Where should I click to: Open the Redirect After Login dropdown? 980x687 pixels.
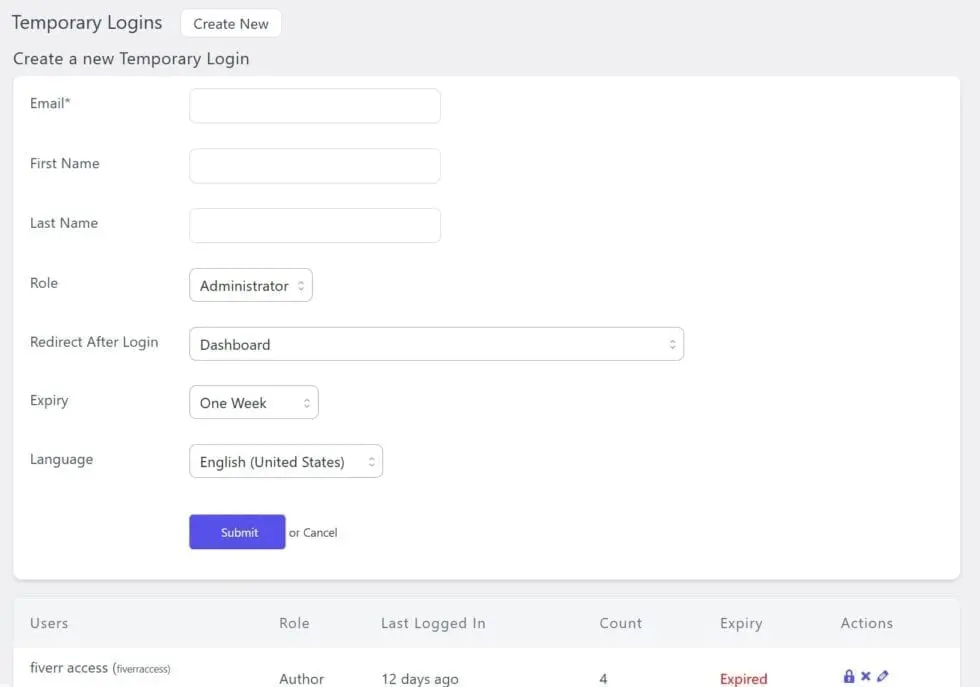coord(436,343)
